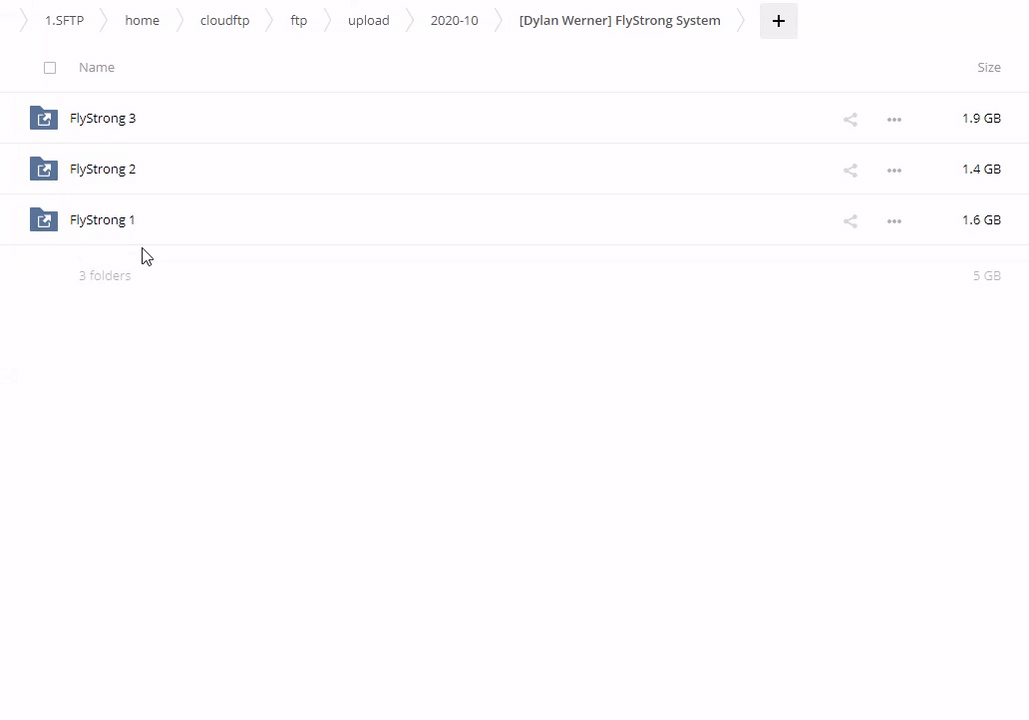The image size is (1029, 720).
Task: Toggle the select all checkbox
Action: point(50,68)
